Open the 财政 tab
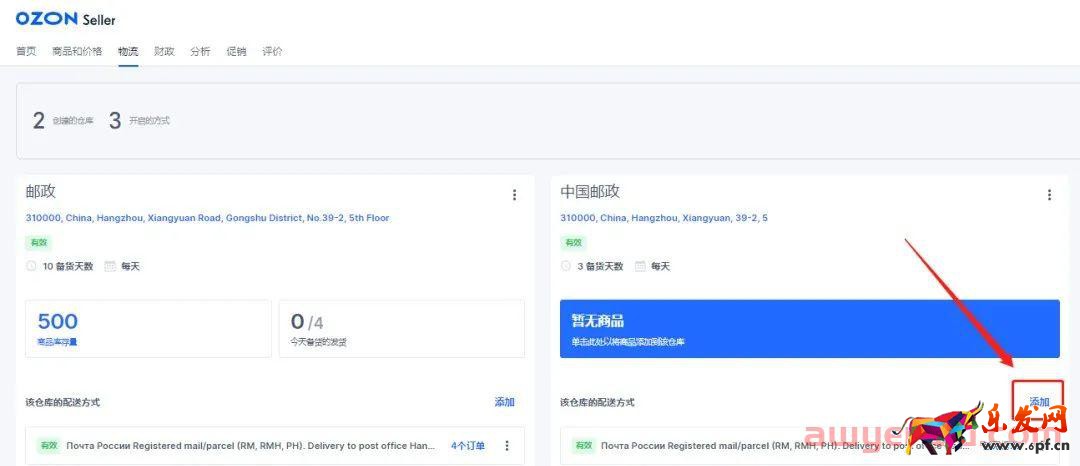Screen dimensions: 1080x466 click(x=164, y=51)
